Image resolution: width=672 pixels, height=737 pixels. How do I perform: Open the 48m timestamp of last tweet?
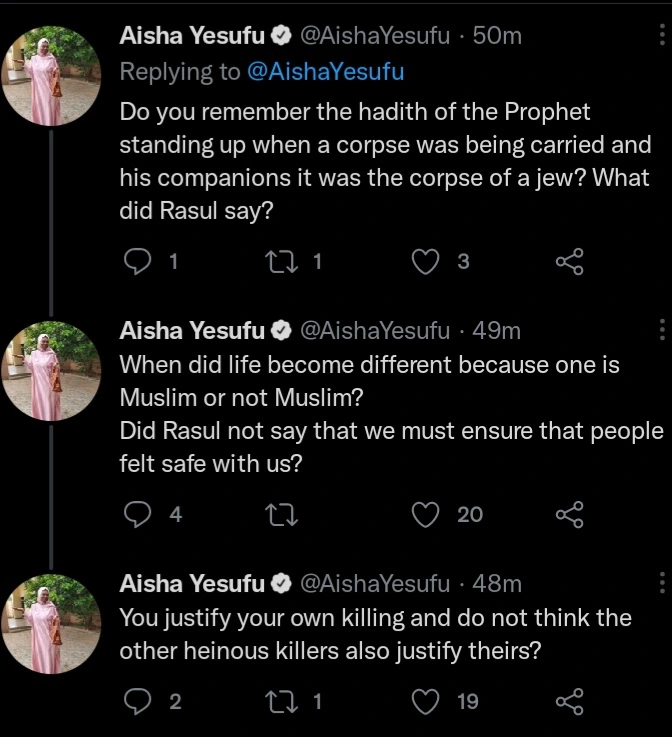(x=497, y=583)
